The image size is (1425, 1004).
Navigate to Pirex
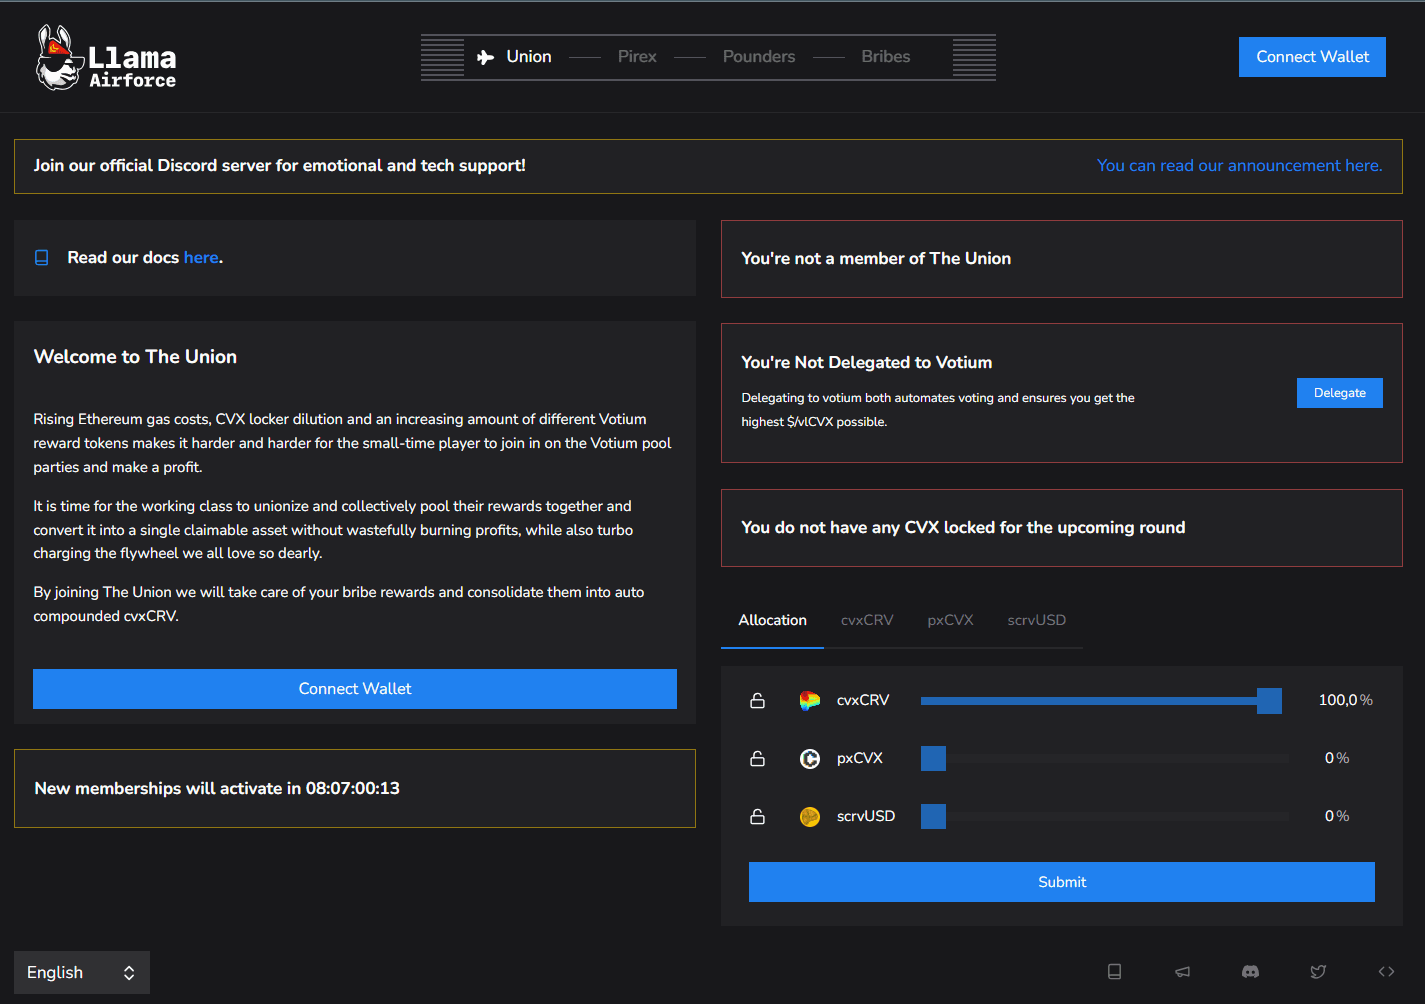637,57
